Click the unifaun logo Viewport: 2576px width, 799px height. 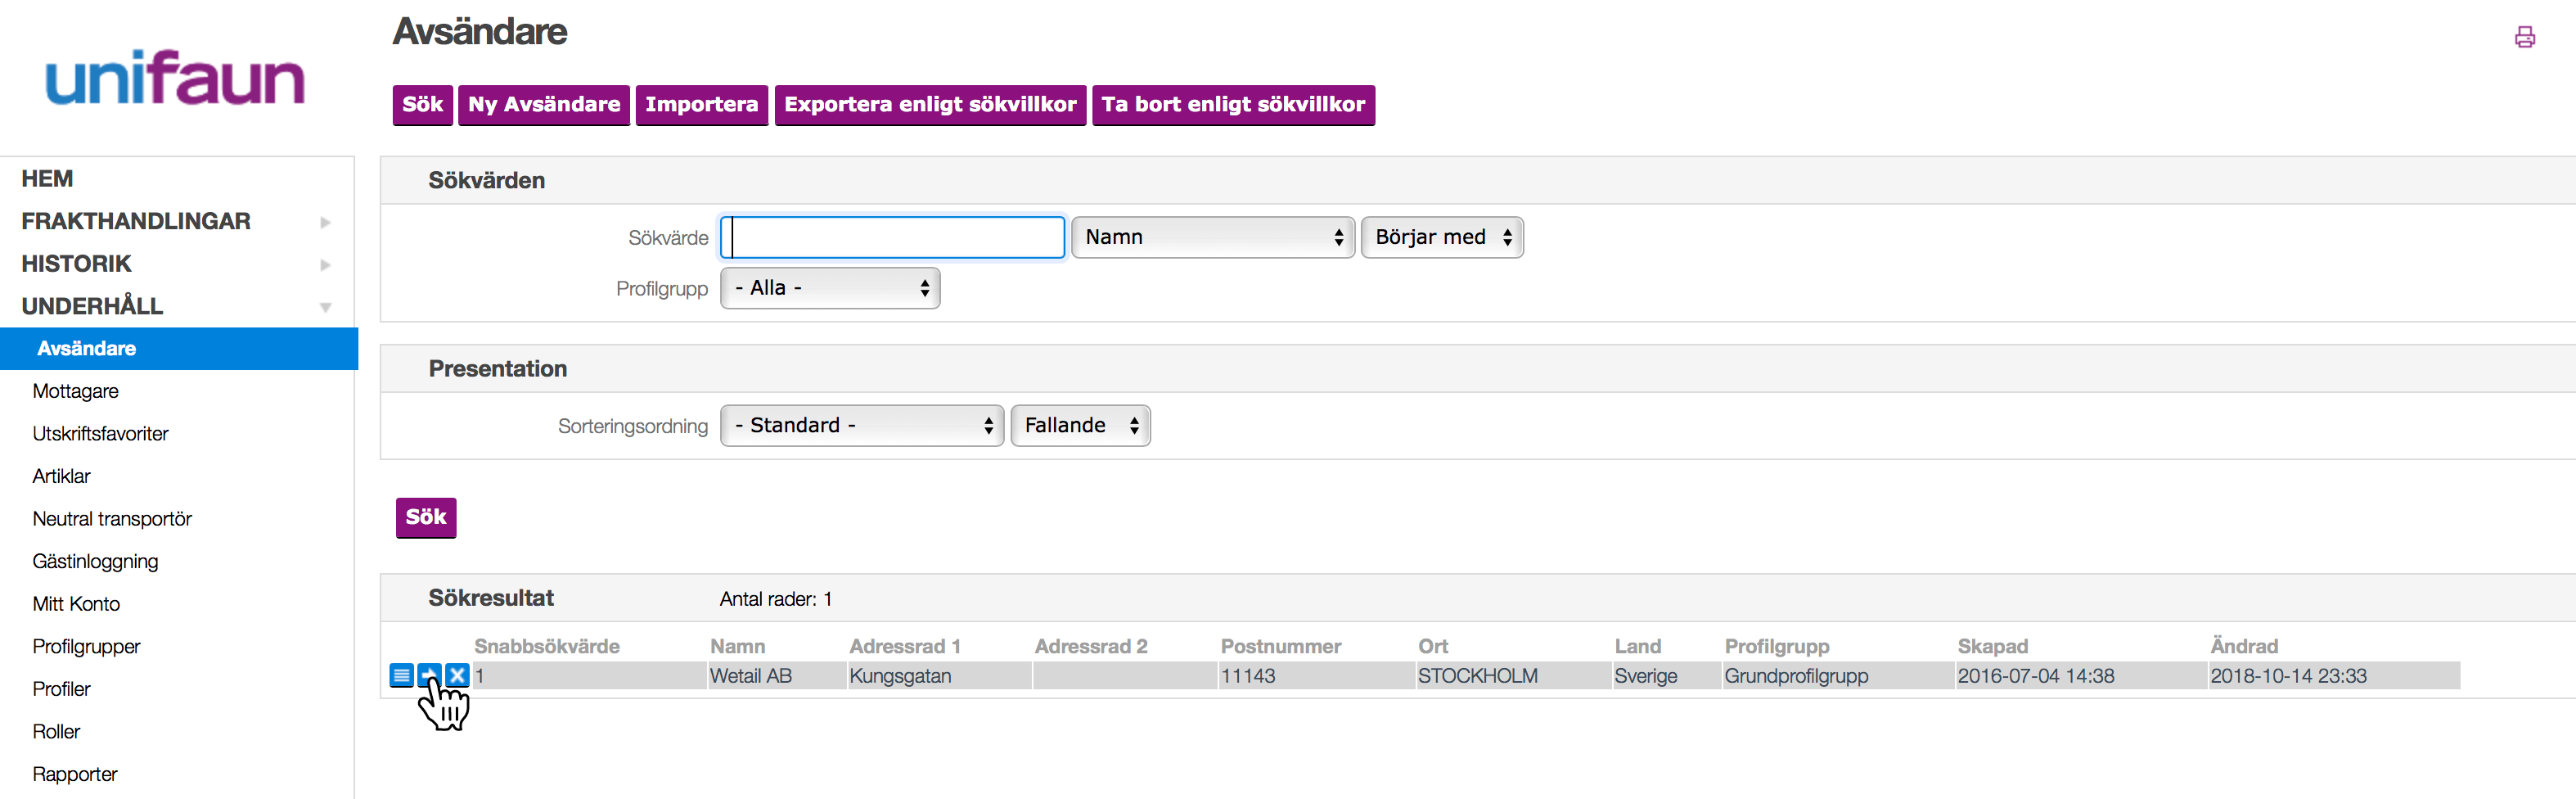pos(175,78)
